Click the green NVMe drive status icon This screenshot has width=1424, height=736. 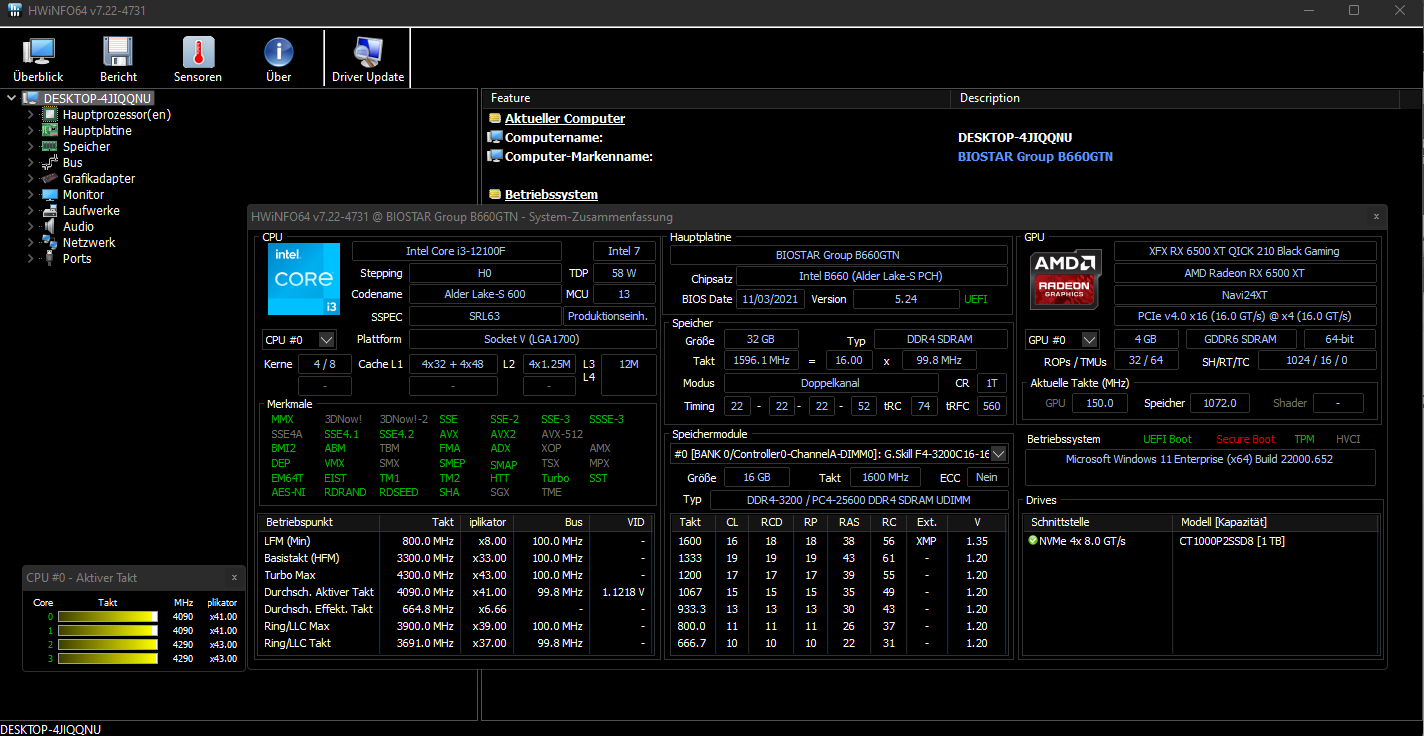point(1033,540)
